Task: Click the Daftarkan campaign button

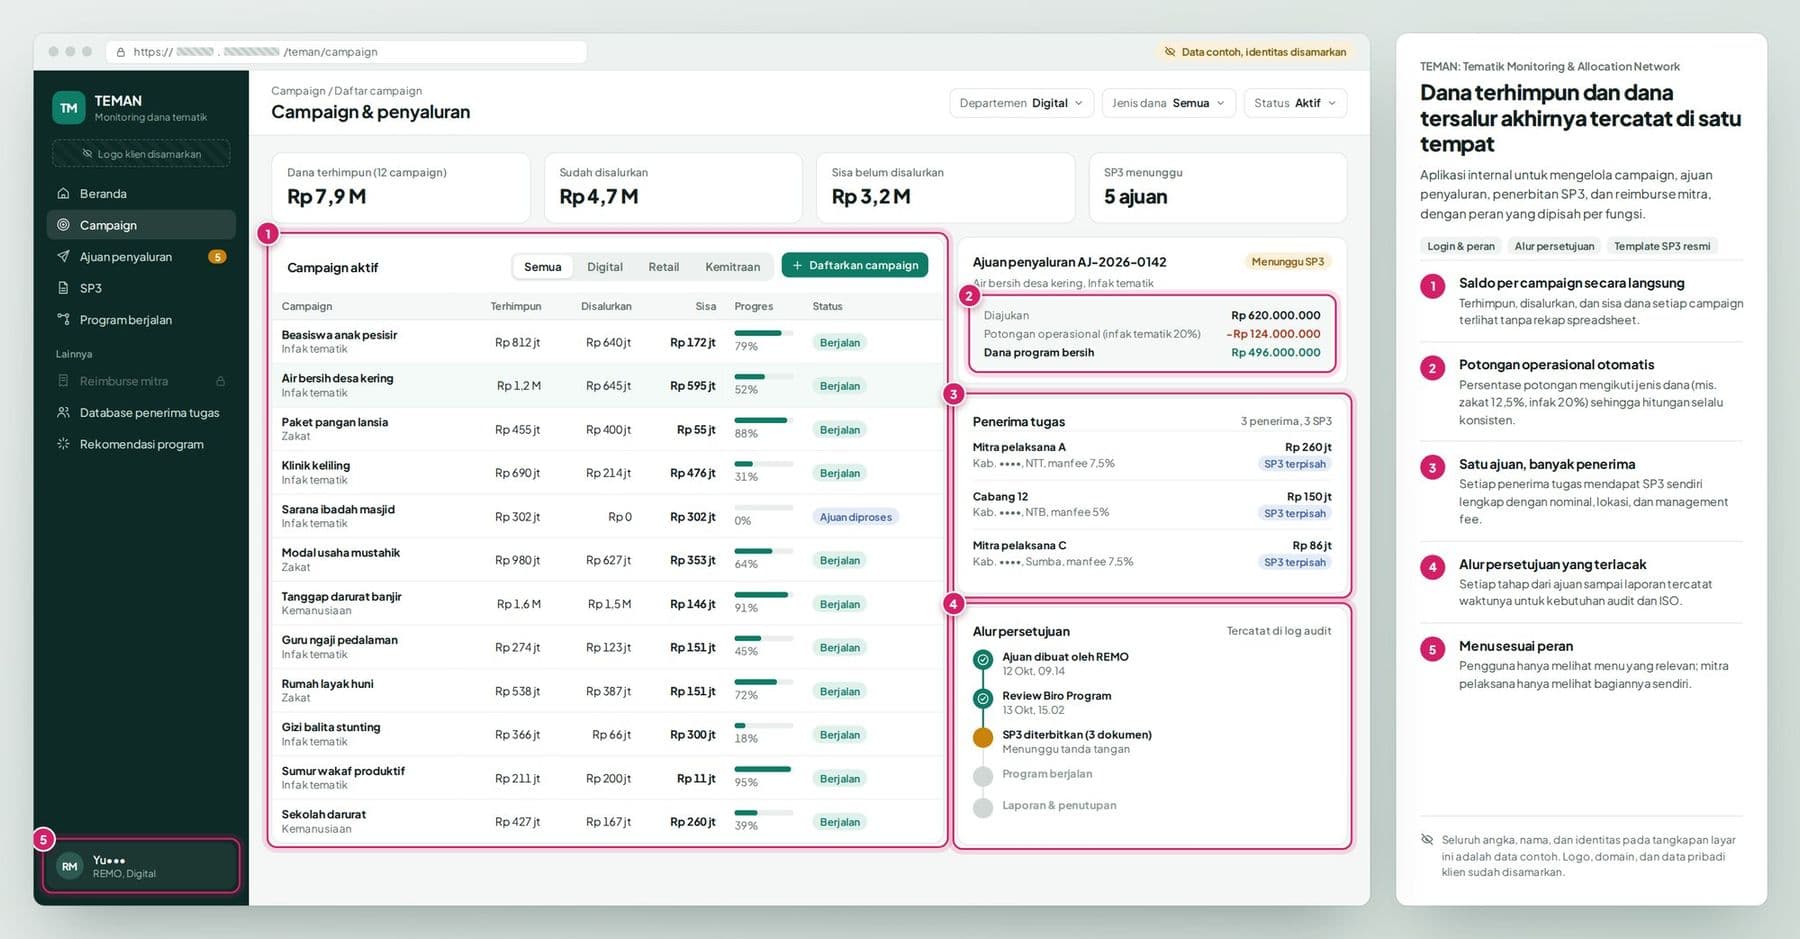Action: click(x=855, y=265)
